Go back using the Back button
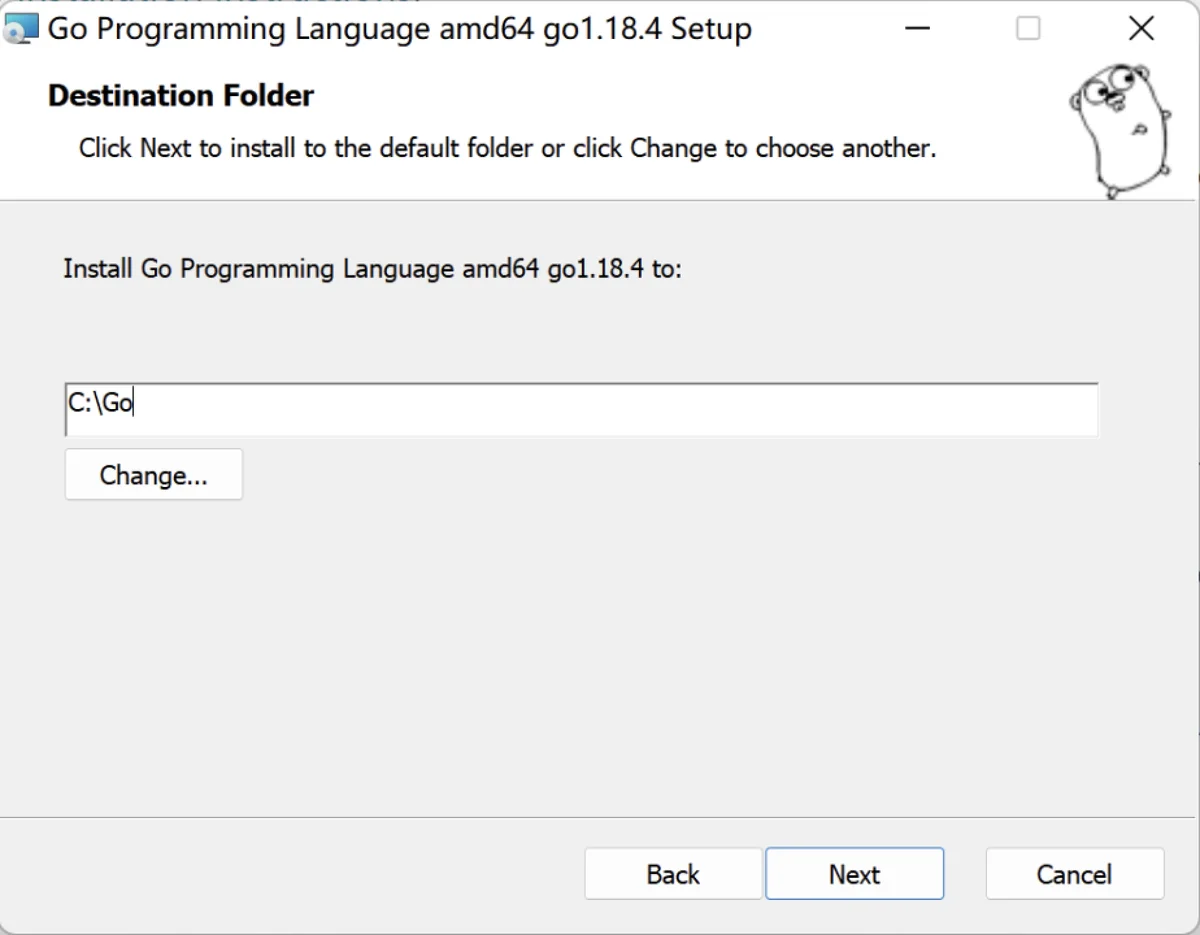Image resolution: width=1200 pixels, height=935 pixels. click(673, 874)
